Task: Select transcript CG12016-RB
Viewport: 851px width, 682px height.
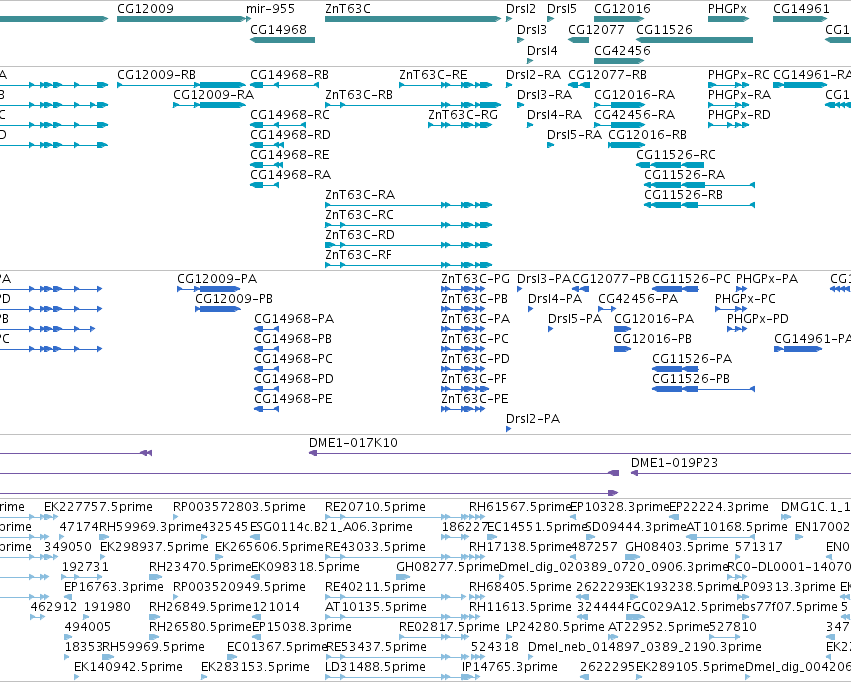Action: tap(647, 135)
